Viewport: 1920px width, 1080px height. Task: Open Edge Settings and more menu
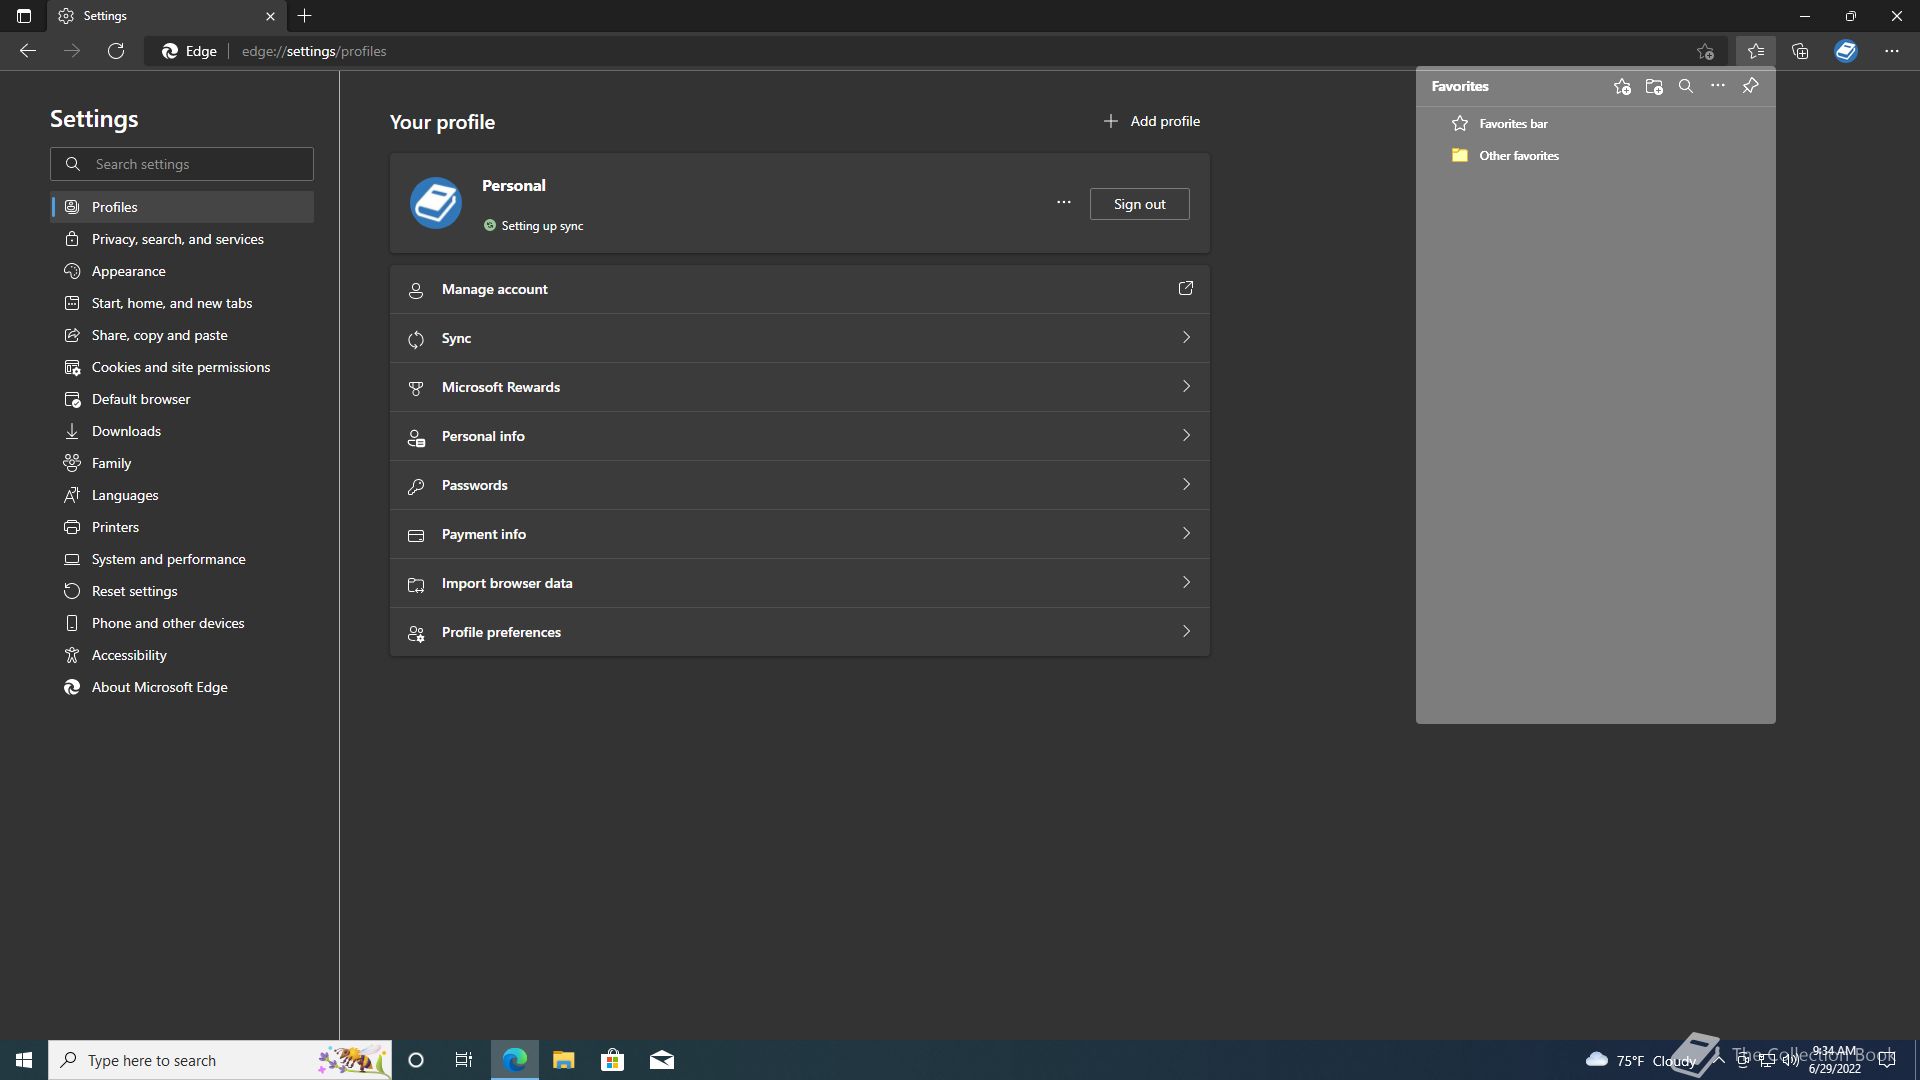tap(1892, 51)
